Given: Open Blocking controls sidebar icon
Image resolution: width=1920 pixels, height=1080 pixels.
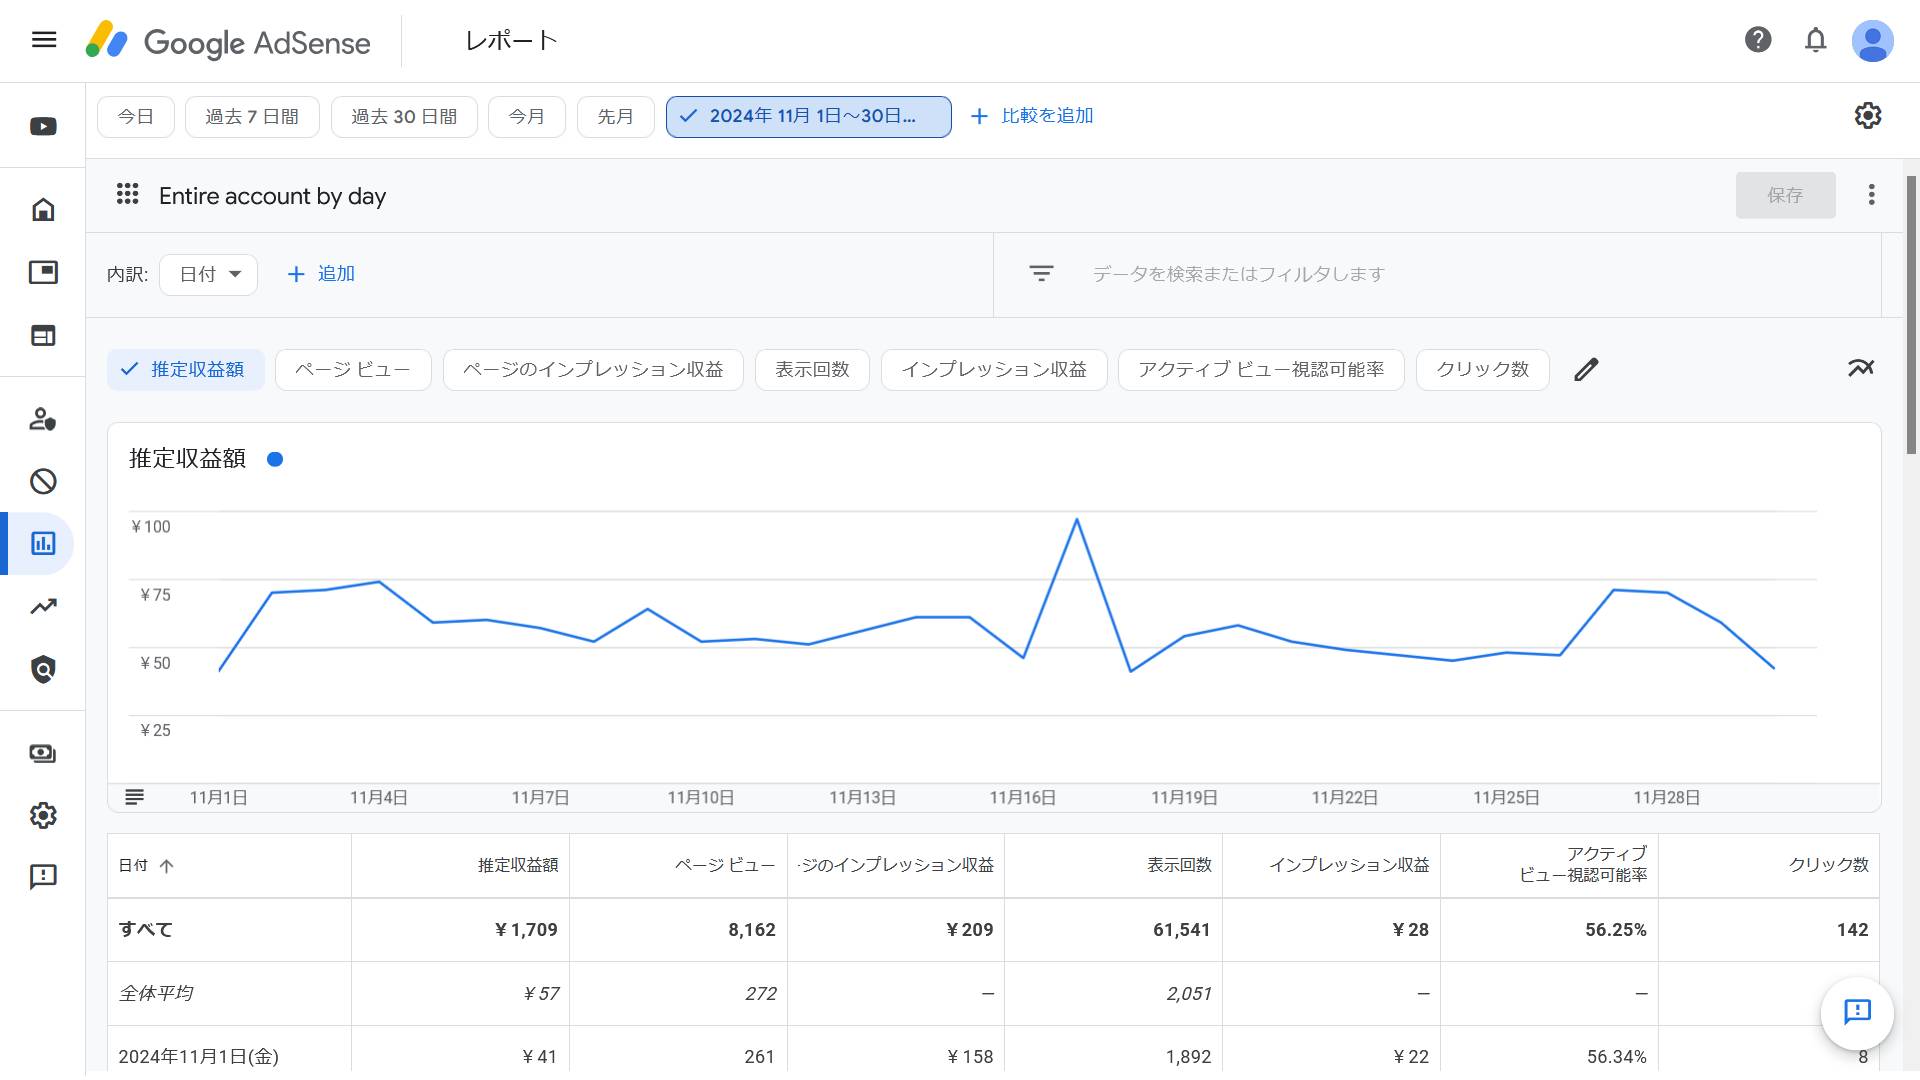Looking at the screenshot, I should [x=43, y=481].
